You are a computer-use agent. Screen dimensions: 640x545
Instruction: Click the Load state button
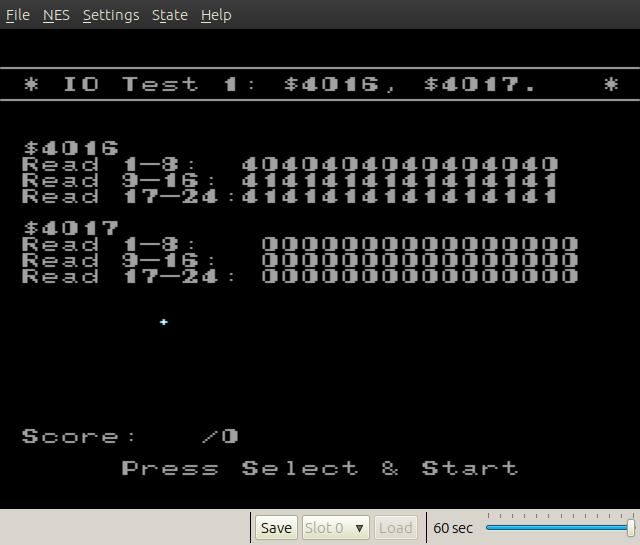tap(395, 528)
